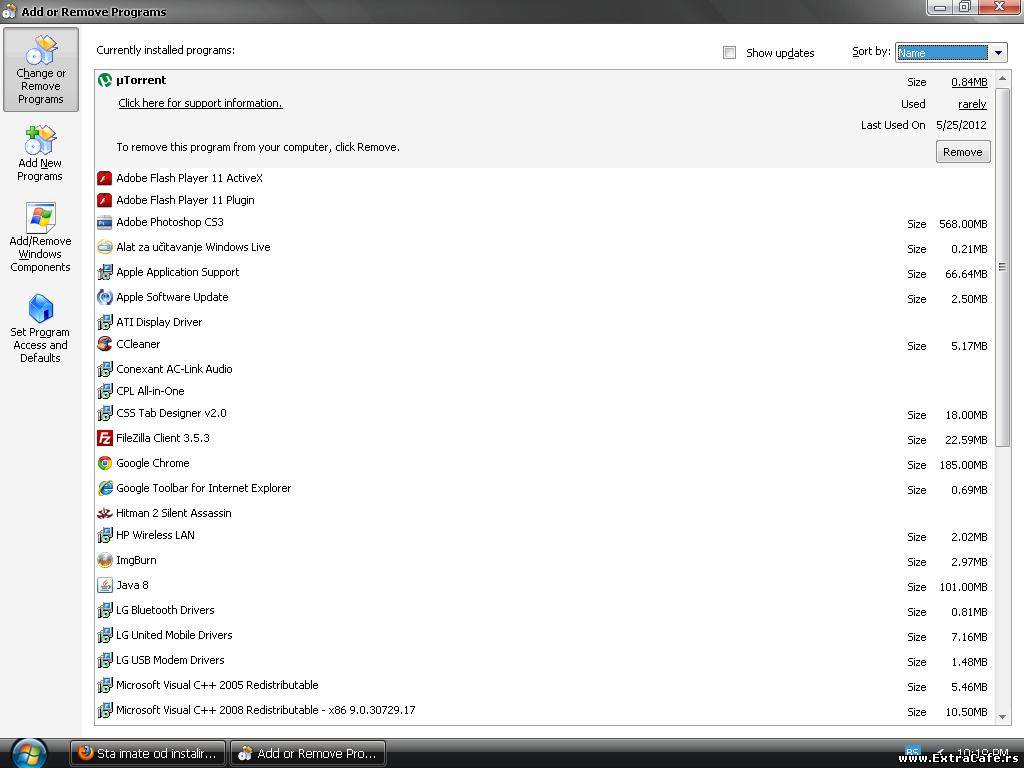Click the CSS Tab Designer v2.0 icon
Viewport: 1024px width, 768px height.
(x=104, y=413)
